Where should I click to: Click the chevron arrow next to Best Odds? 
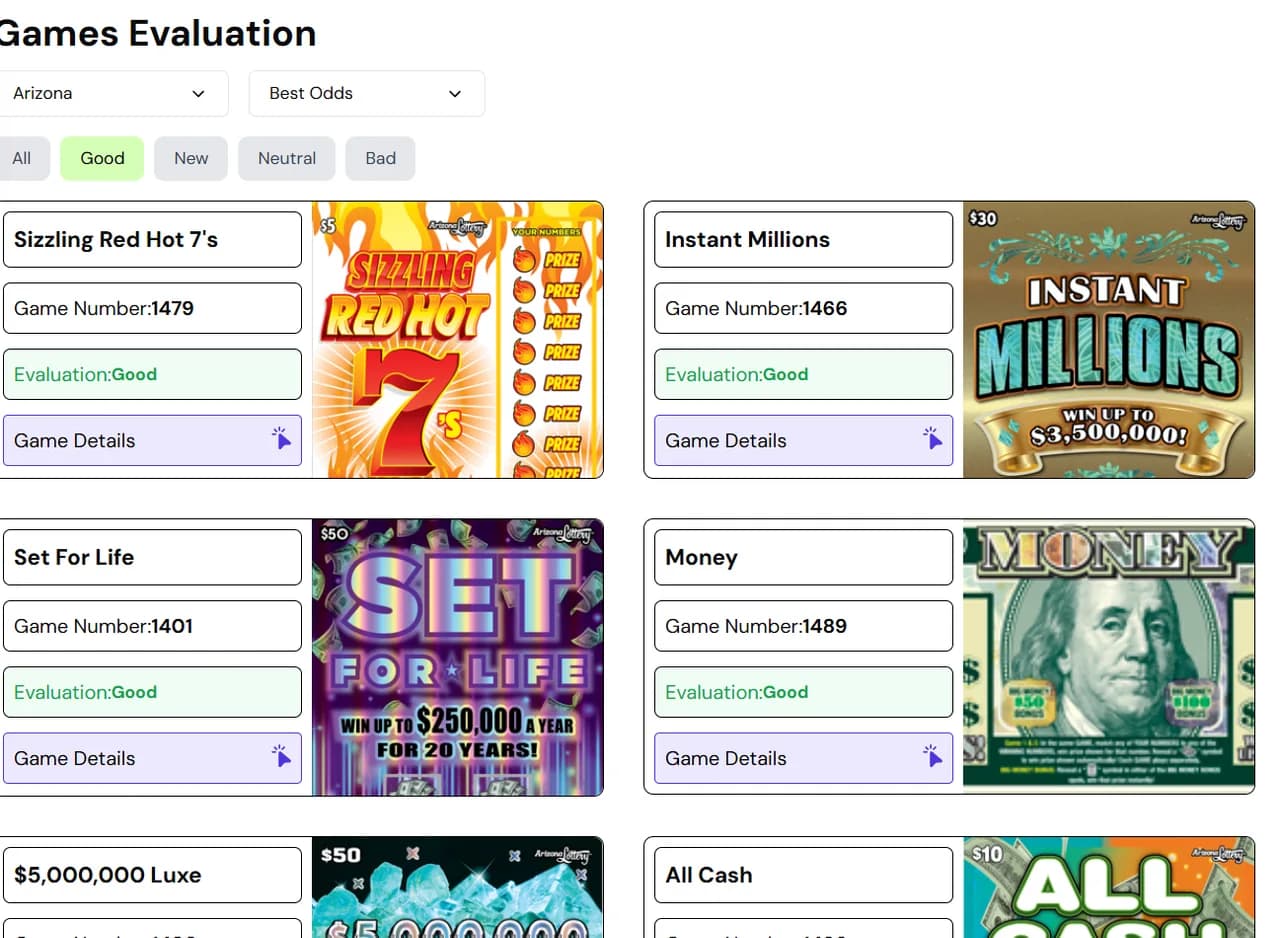[455, 94]
